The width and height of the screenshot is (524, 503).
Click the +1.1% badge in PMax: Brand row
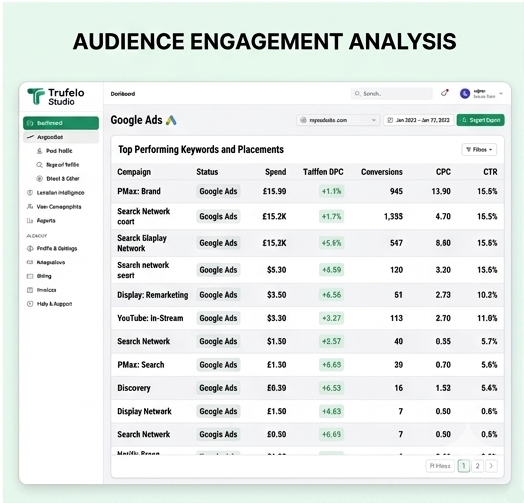[x=332, y=191]
